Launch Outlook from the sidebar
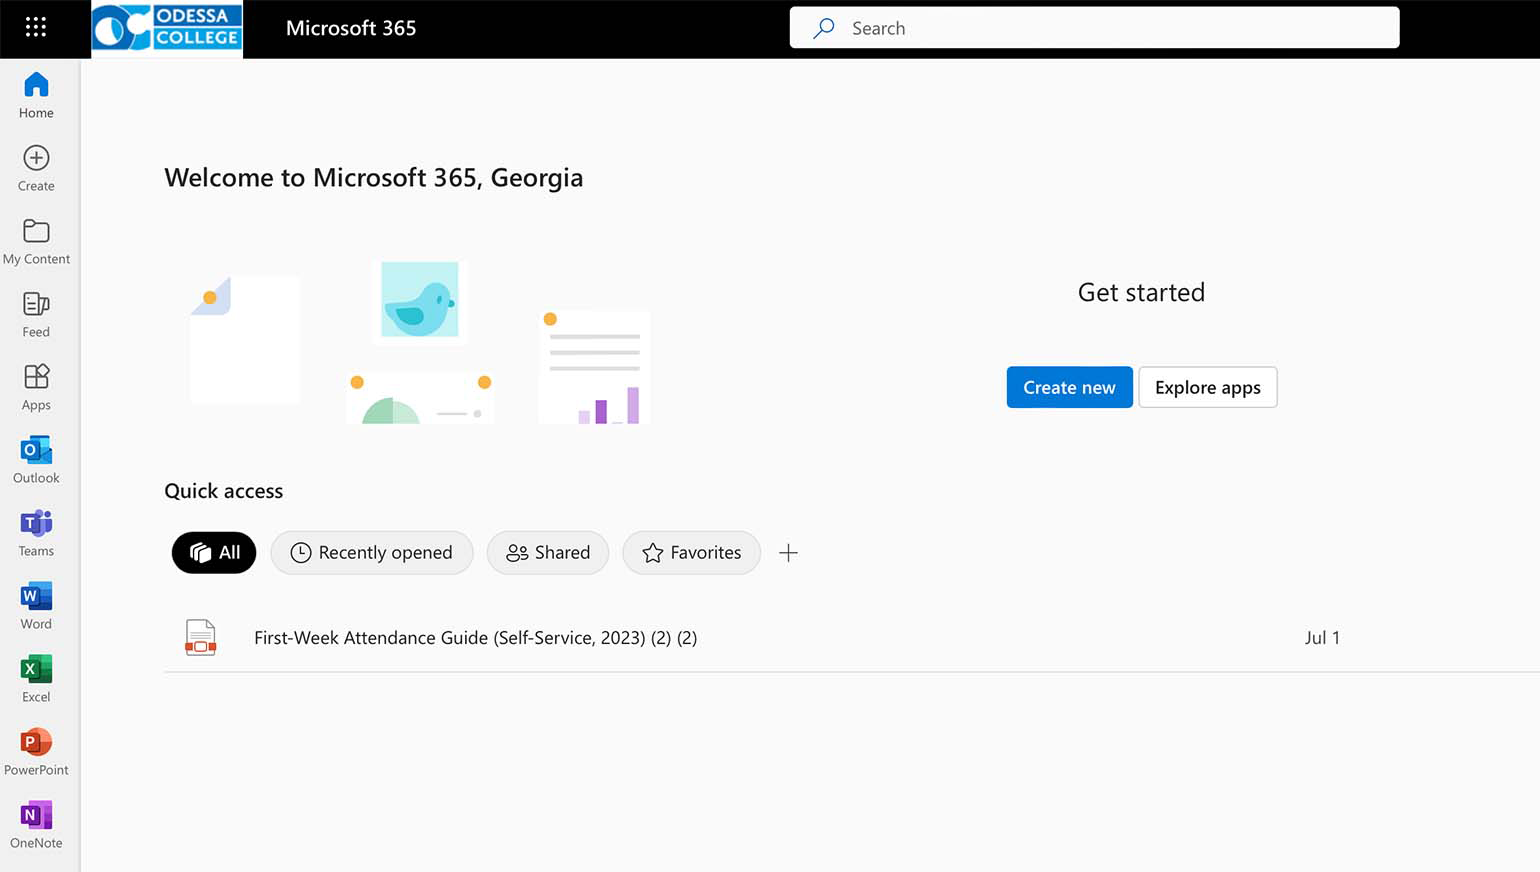Image resolution: width=1540 pixels, height=872 pixels. tap(36, 460)
